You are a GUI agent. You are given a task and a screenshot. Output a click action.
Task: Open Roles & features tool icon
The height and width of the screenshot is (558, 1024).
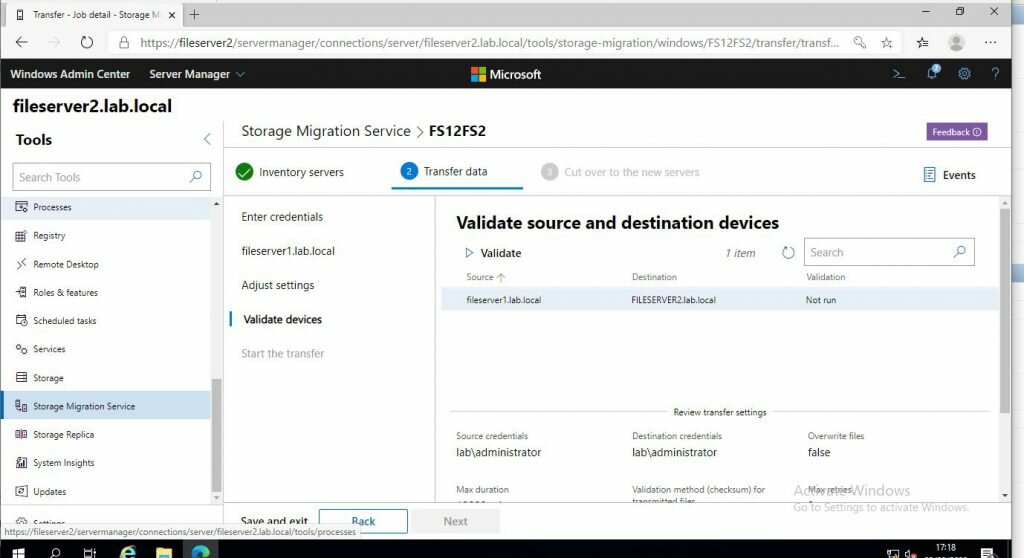click(x=21, y=292)
